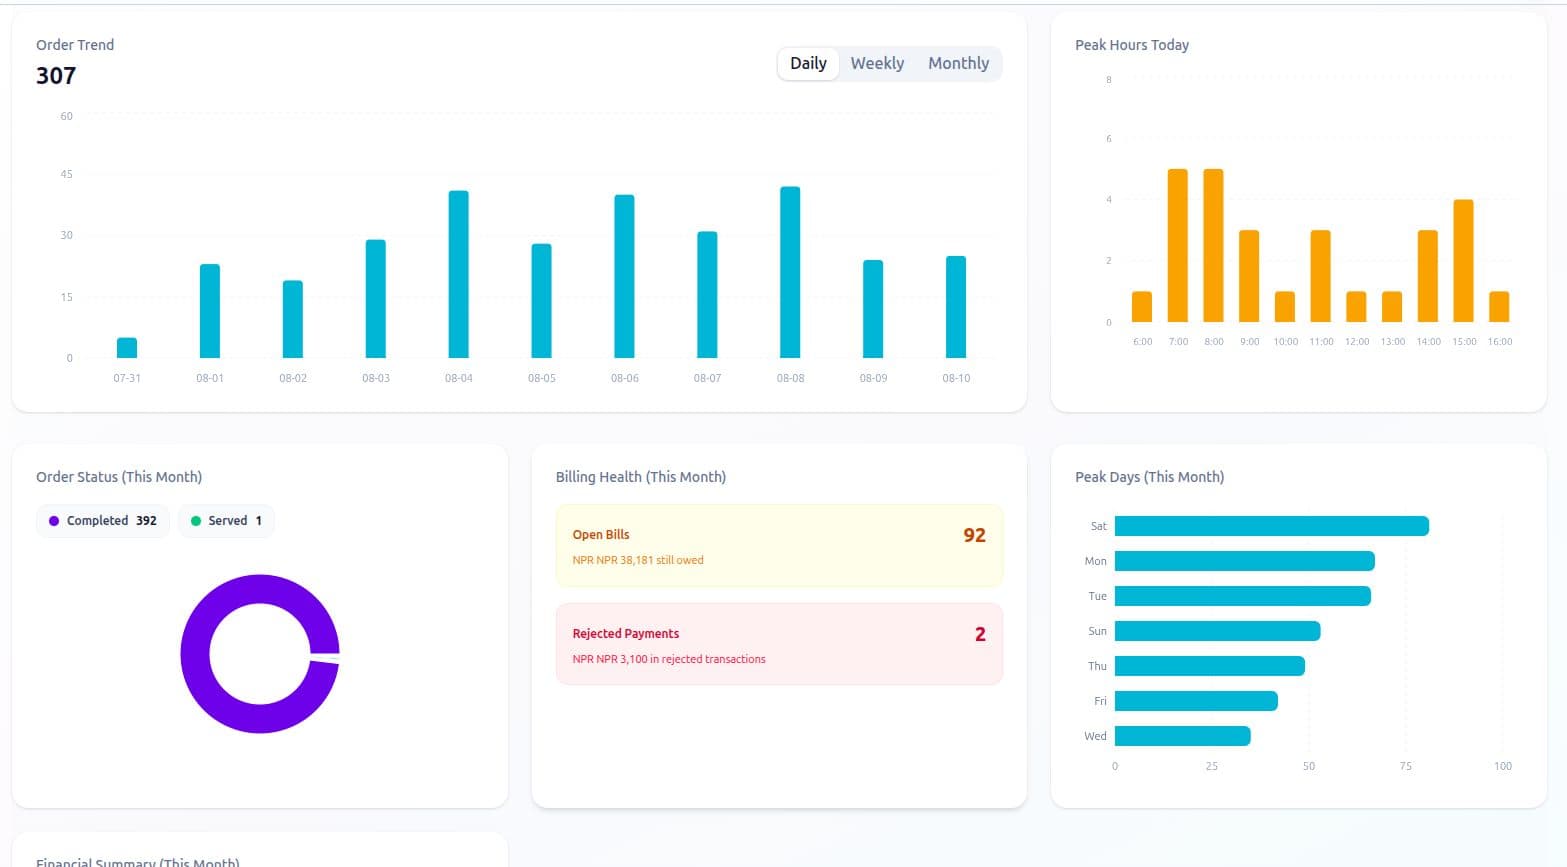
Task: Click the 6:00 bar in Peak Hours
Action: pos(1142,307)
